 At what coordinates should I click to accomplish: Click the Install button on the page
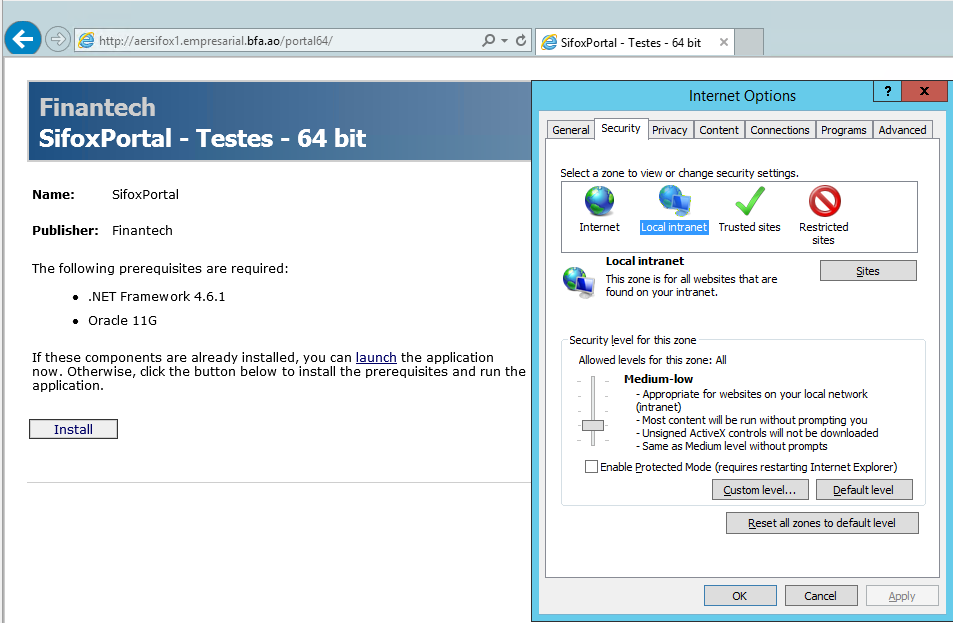click(74, 429)
